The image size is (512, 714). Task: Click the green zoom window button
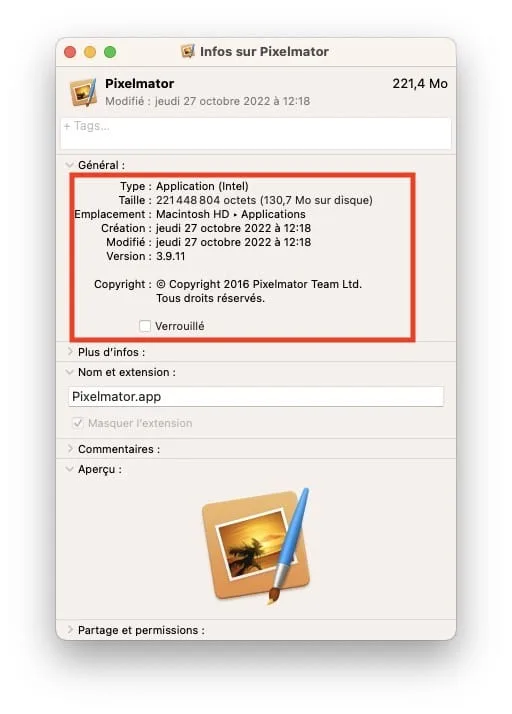tap(110, 52)
